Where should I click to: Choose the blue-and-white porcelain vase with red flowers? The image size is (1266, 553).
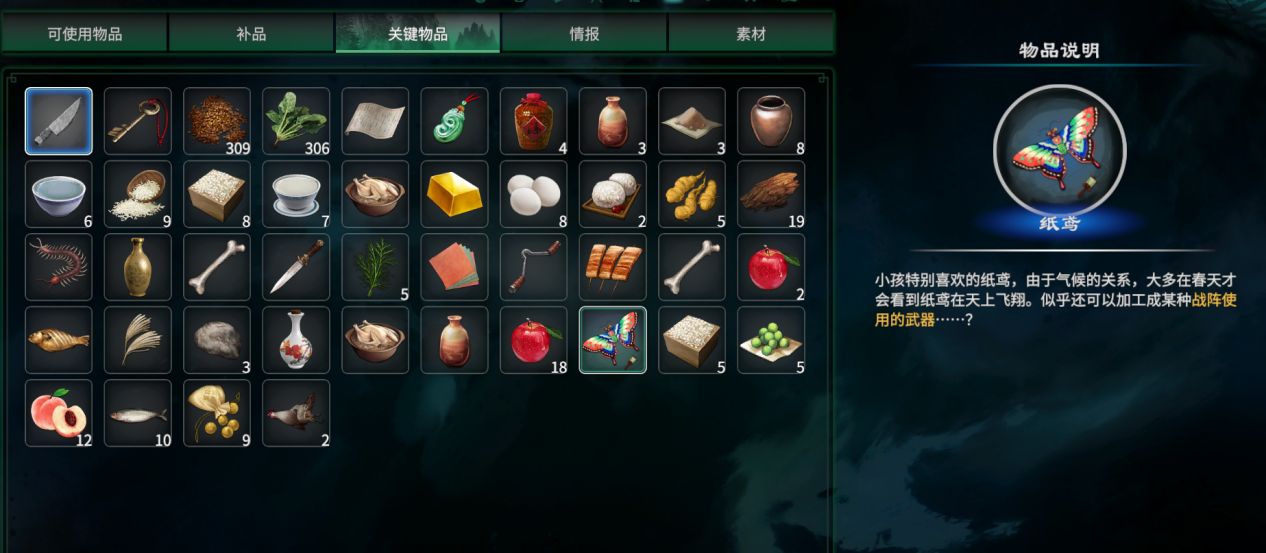[296, 340]
